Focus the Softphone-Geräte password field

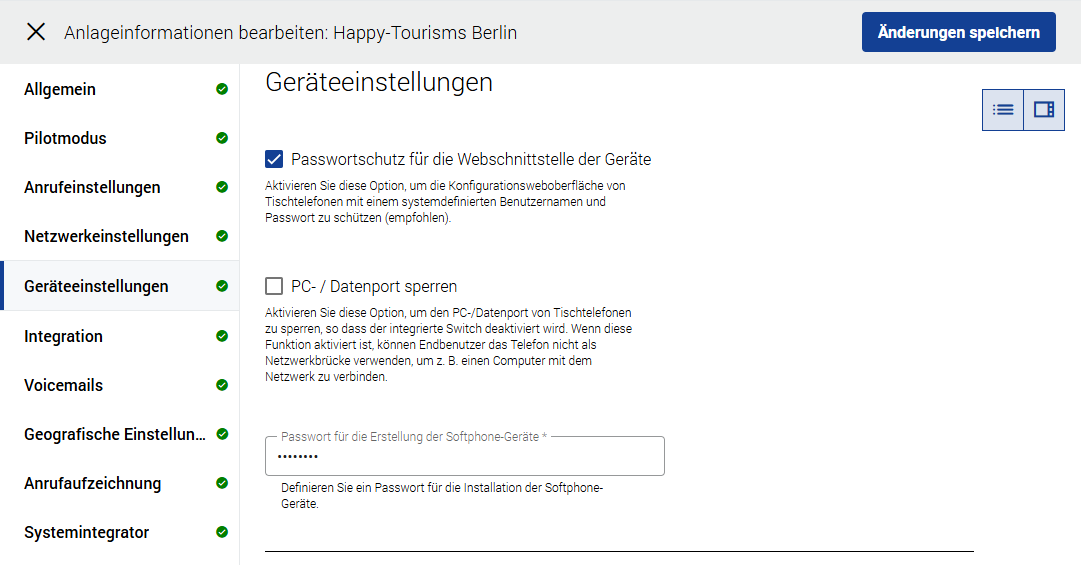point(464,457)
